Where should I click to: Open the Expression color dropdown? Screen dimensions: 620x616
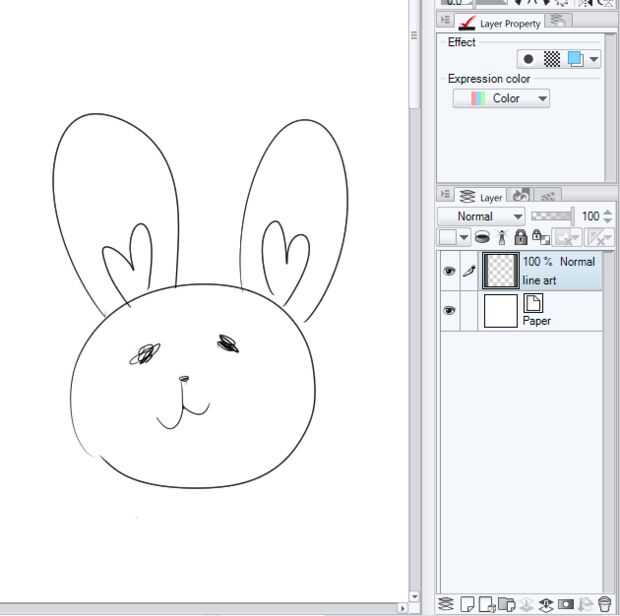tap(501, 98)
